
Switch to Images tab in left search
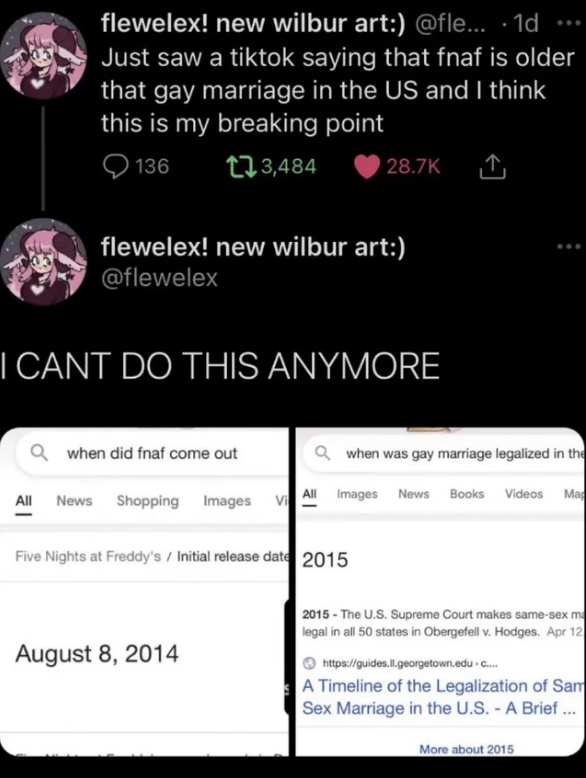pyautogui.click(x=227, y=501)
